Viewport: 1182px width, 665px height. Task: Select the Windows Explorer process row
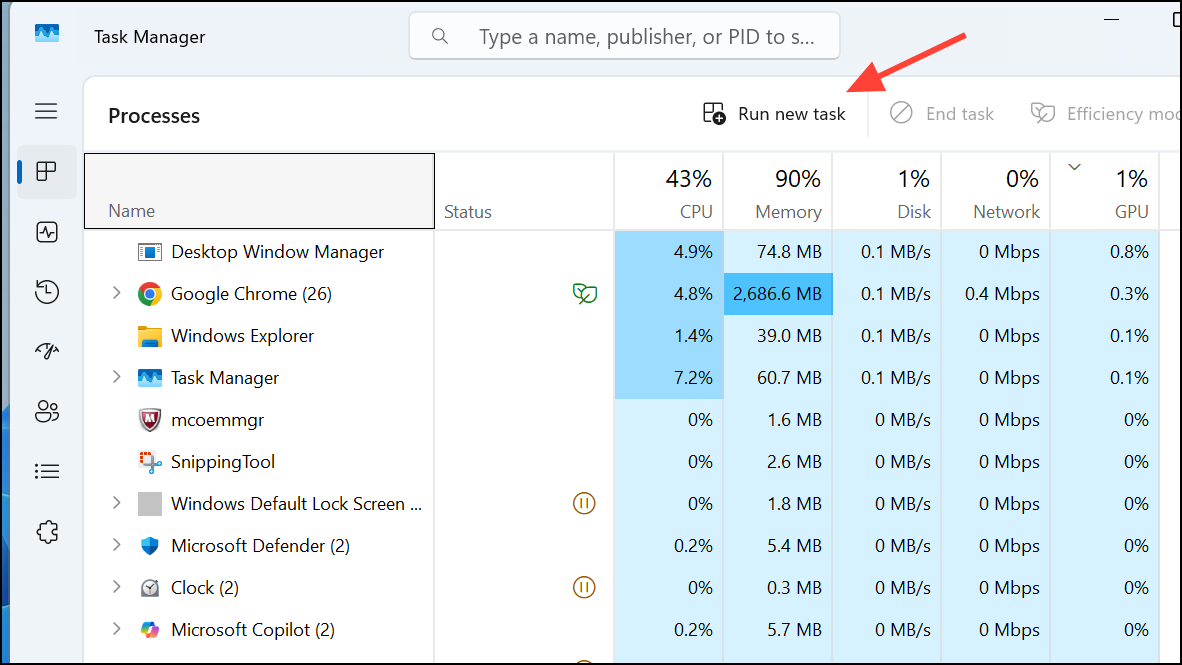(242, 336)
